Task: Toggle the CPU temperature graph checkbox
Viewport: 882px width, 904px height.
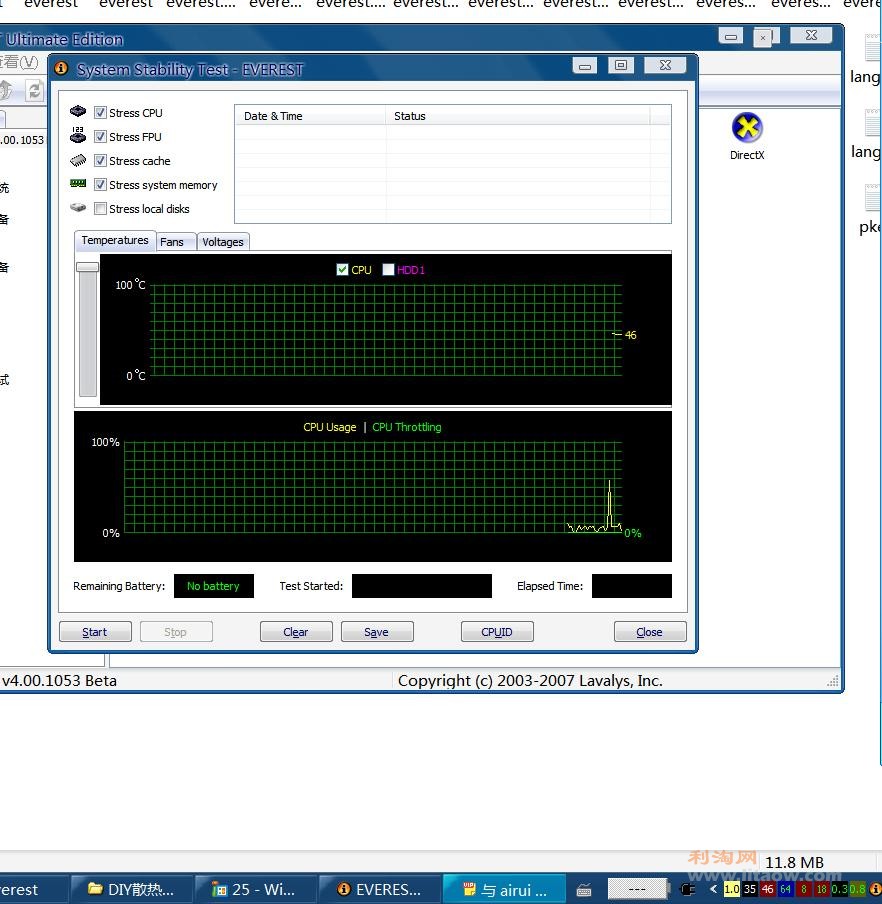Action: coord(342,269)
